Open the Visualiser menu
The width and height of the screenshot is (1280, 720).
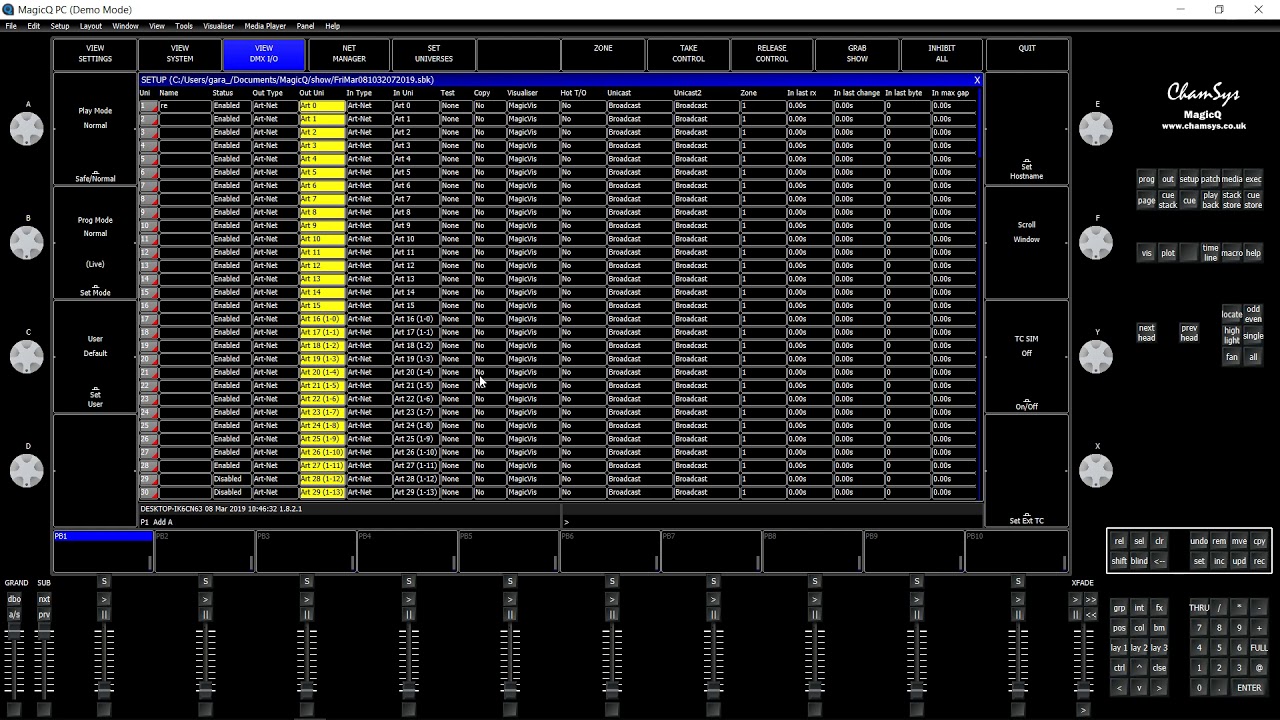(x=218, y=26)
